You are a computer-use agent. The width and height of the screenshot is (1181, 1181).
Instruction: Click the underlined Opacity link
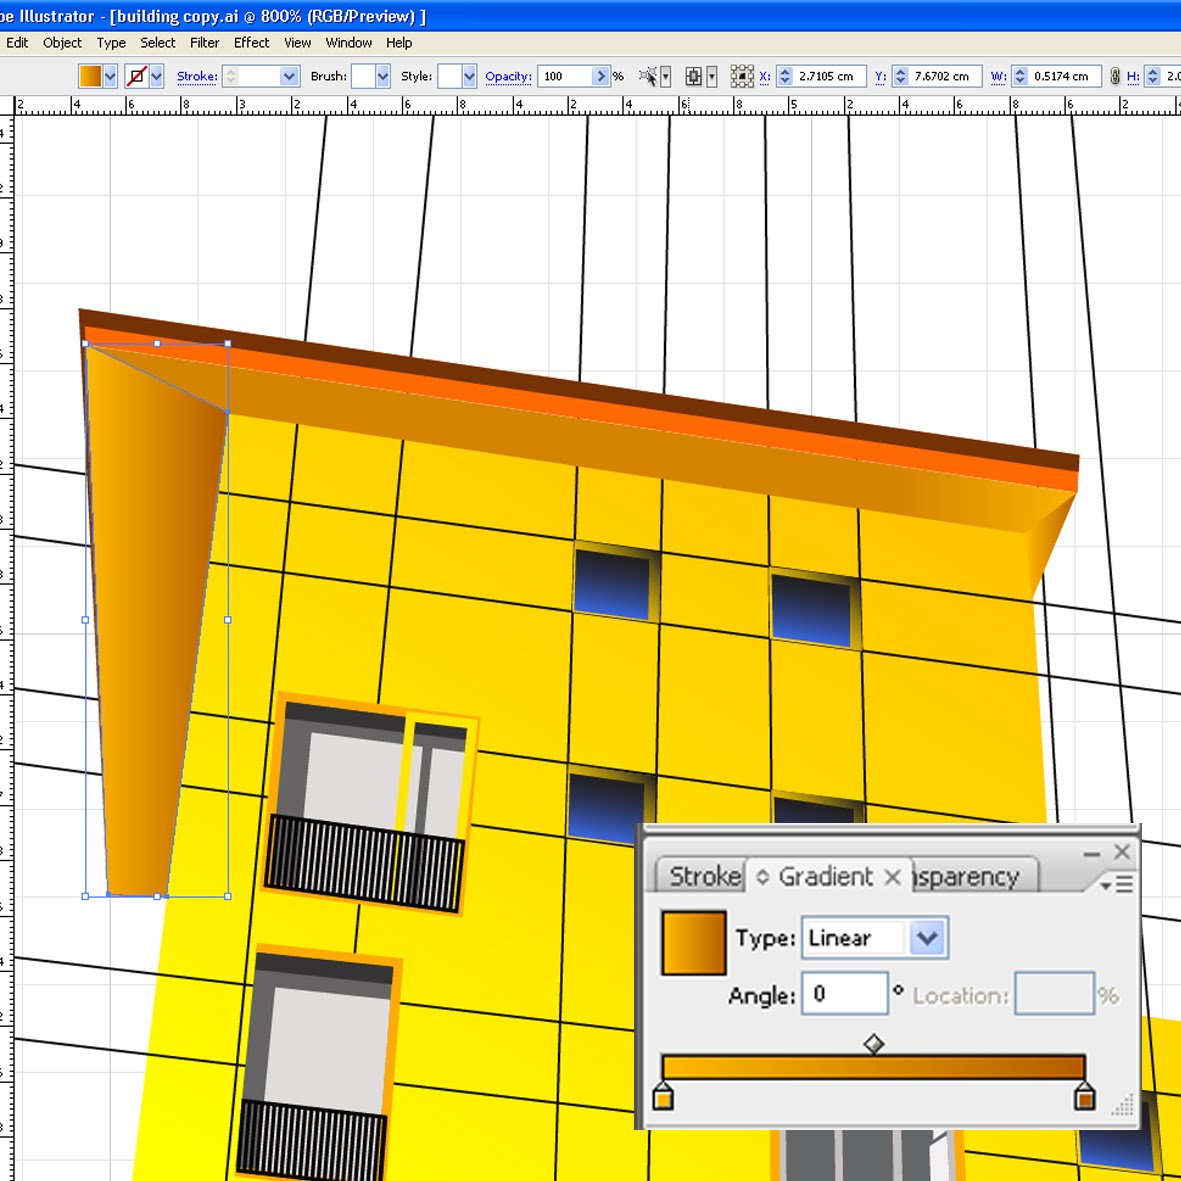(x=507, y=76)
